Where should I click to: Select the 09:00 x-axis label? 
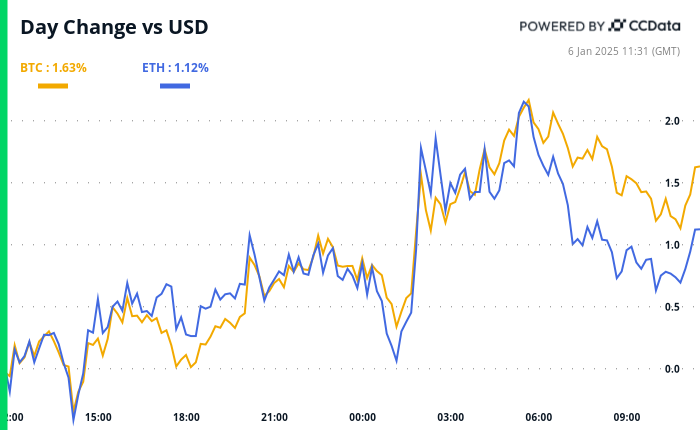point(626,417)
